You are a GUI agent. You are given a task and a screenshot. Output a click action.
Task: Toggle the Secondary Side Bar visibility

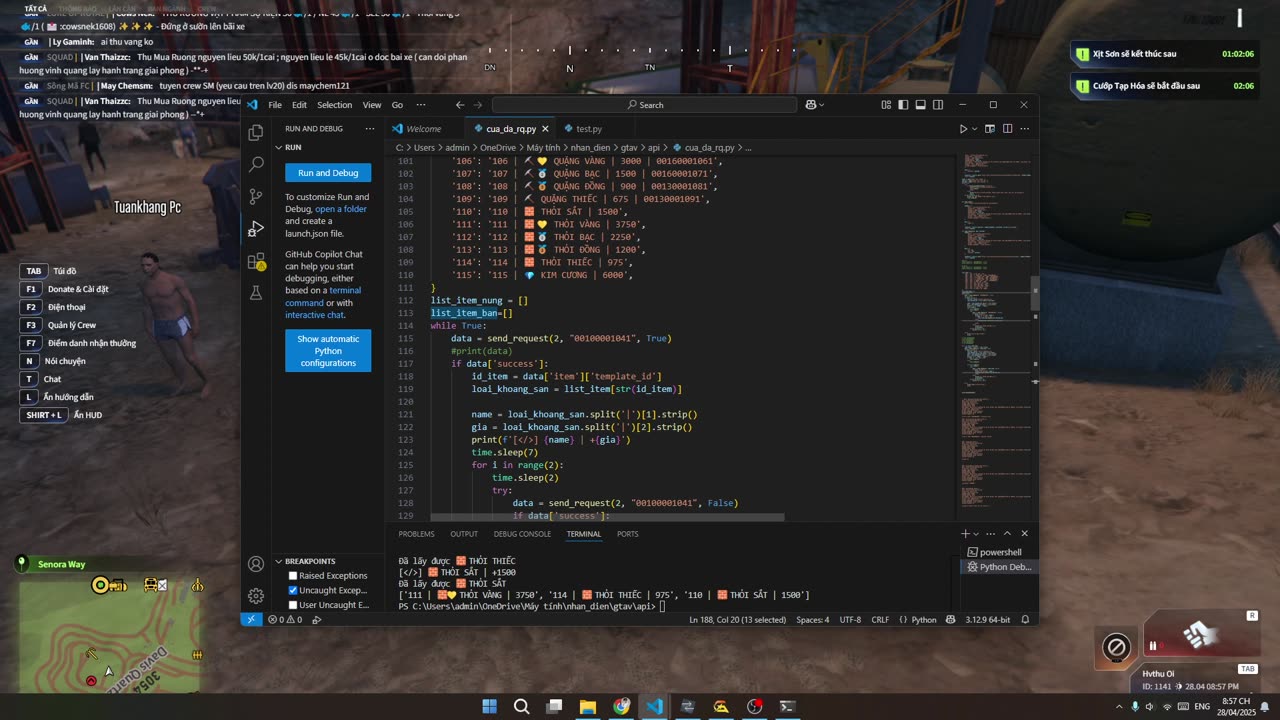[x=938, y=105]
